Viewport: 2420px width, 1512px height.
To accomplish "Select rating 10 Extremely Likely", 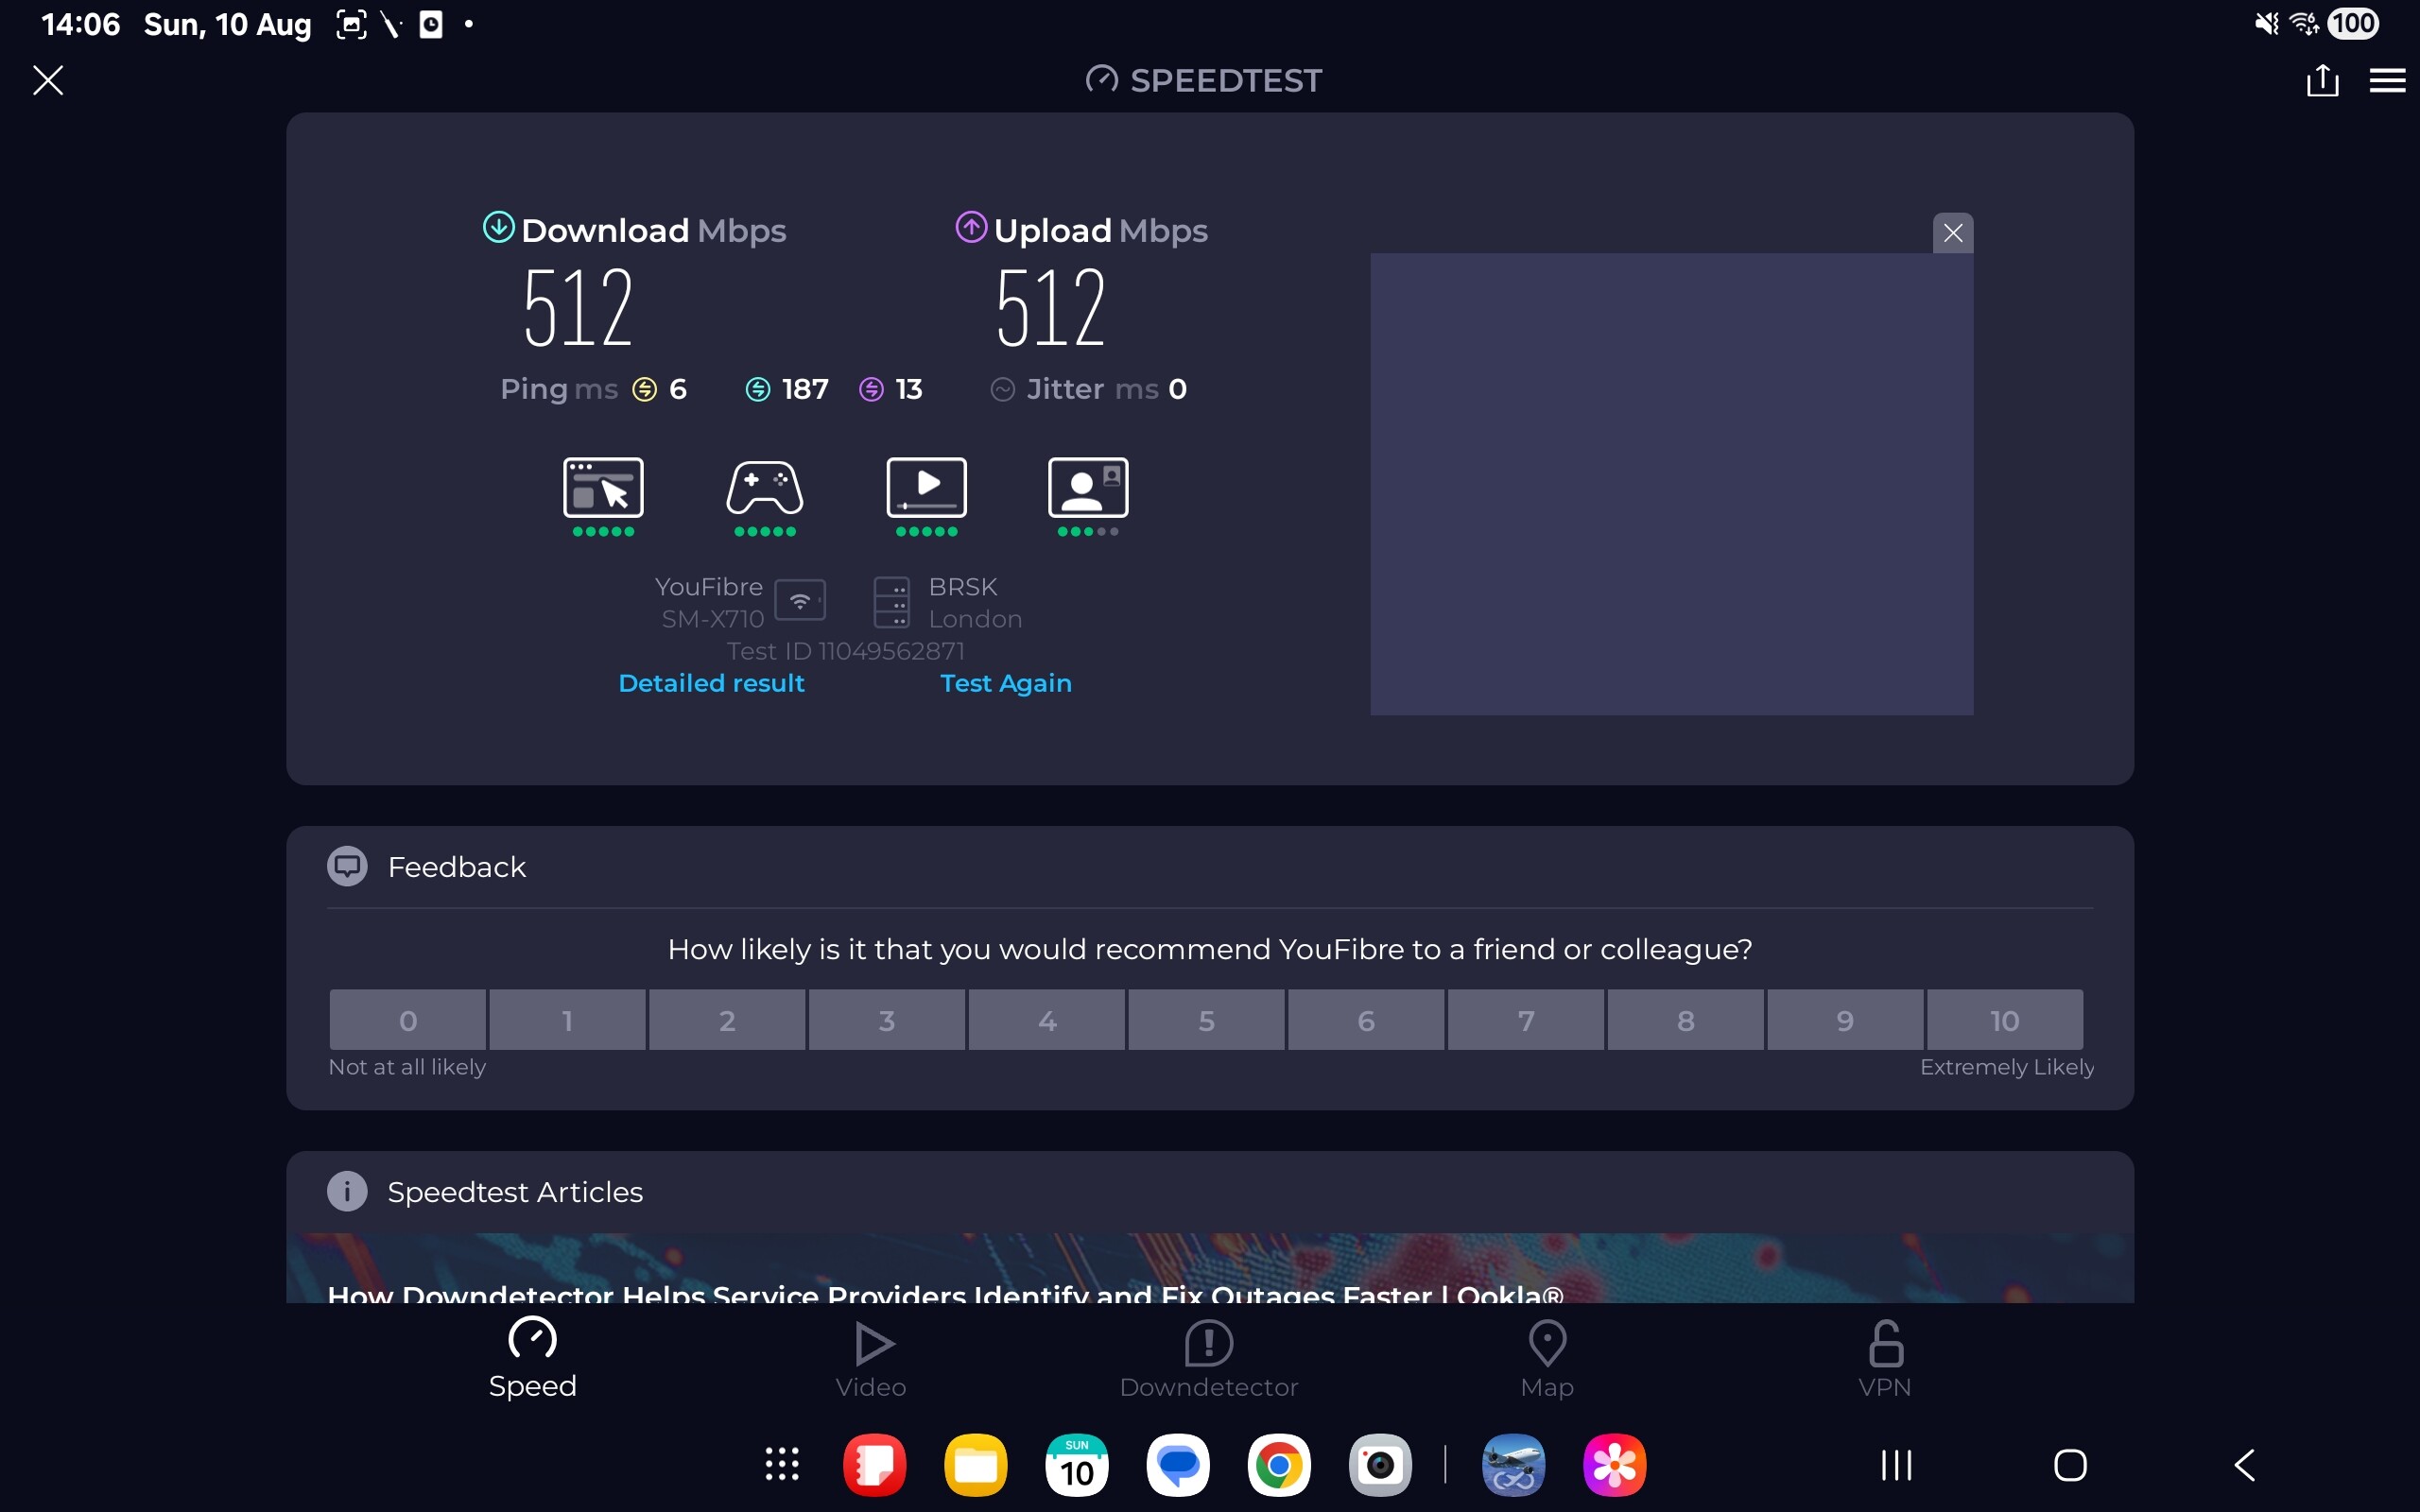I will pyautogui.click(x=2004, y=1020).
